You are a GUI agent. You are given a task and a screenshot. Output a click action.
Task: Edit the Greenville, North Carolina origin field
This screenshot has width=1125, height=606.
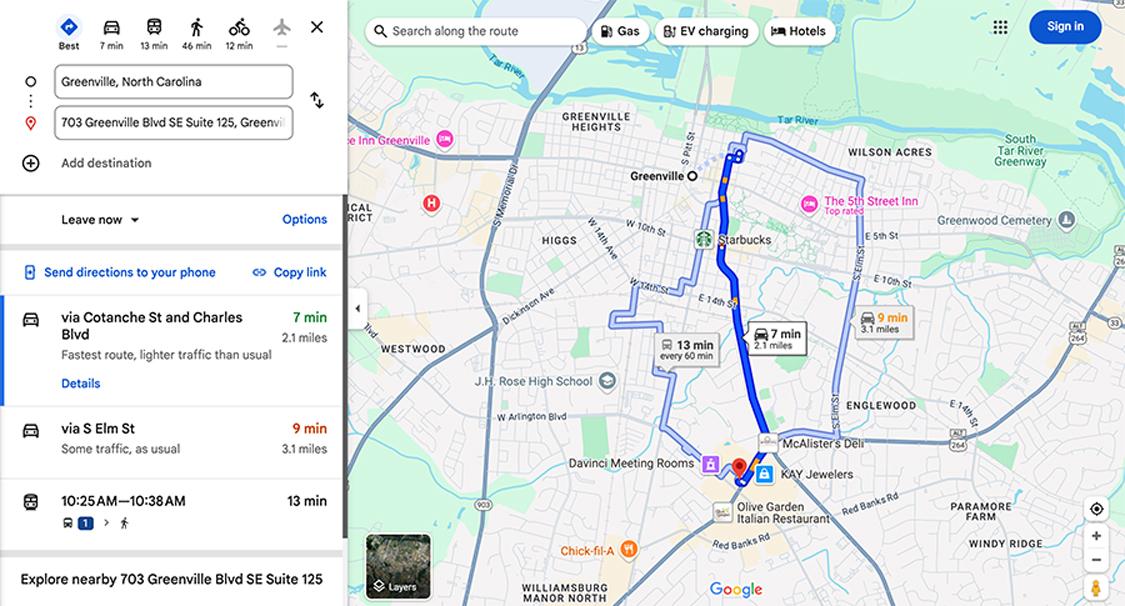174,82
